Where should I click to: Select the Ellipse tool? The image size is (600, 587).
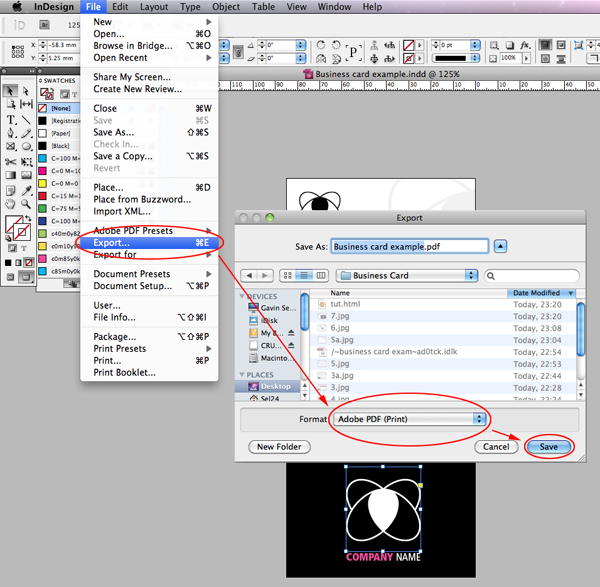(x=26, y=146)
